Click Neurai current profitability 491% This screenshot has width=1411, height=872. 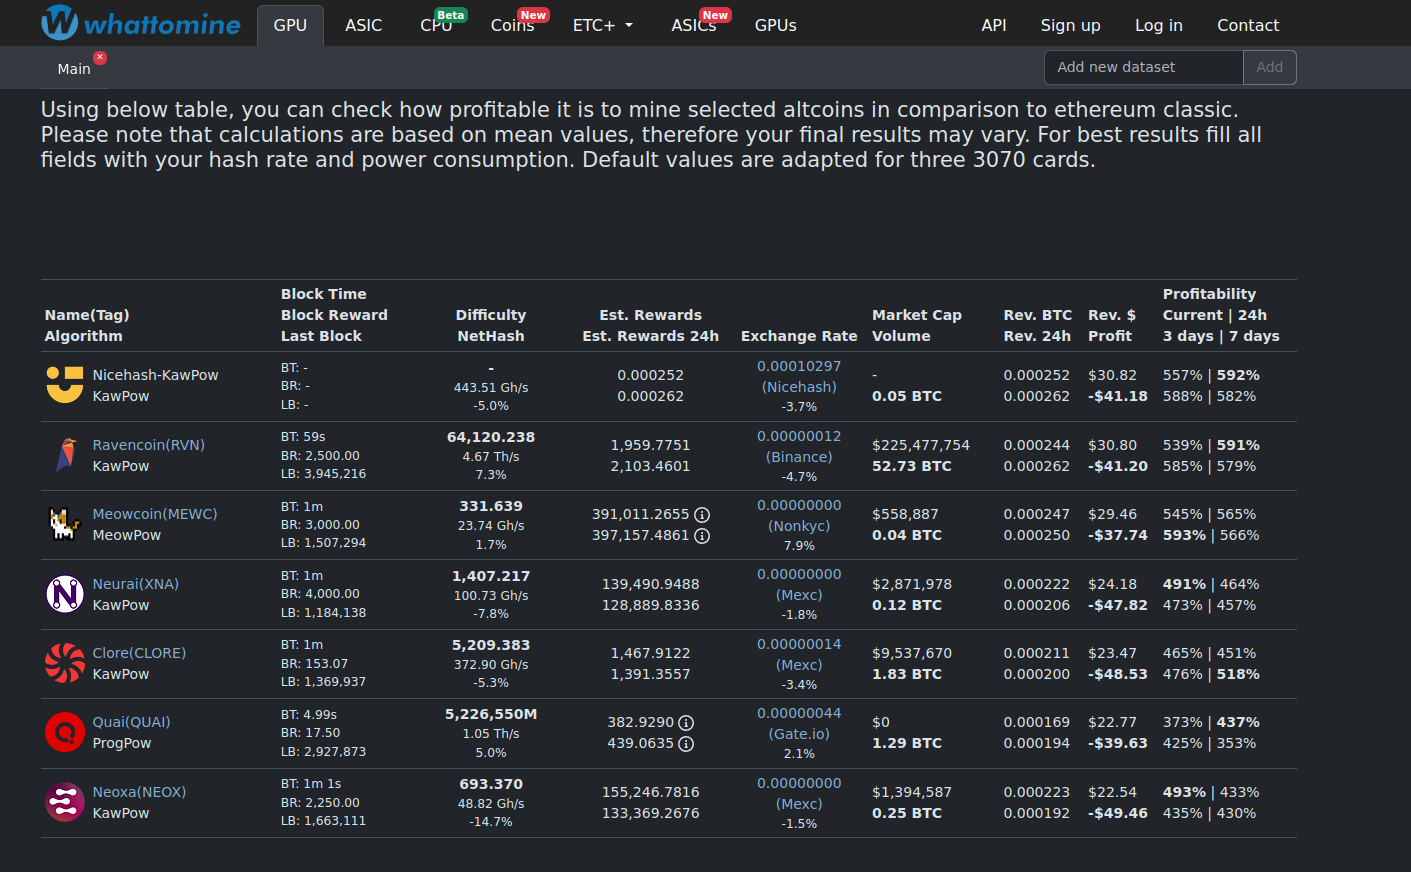pyautogui.click(x=1184, y=584)
